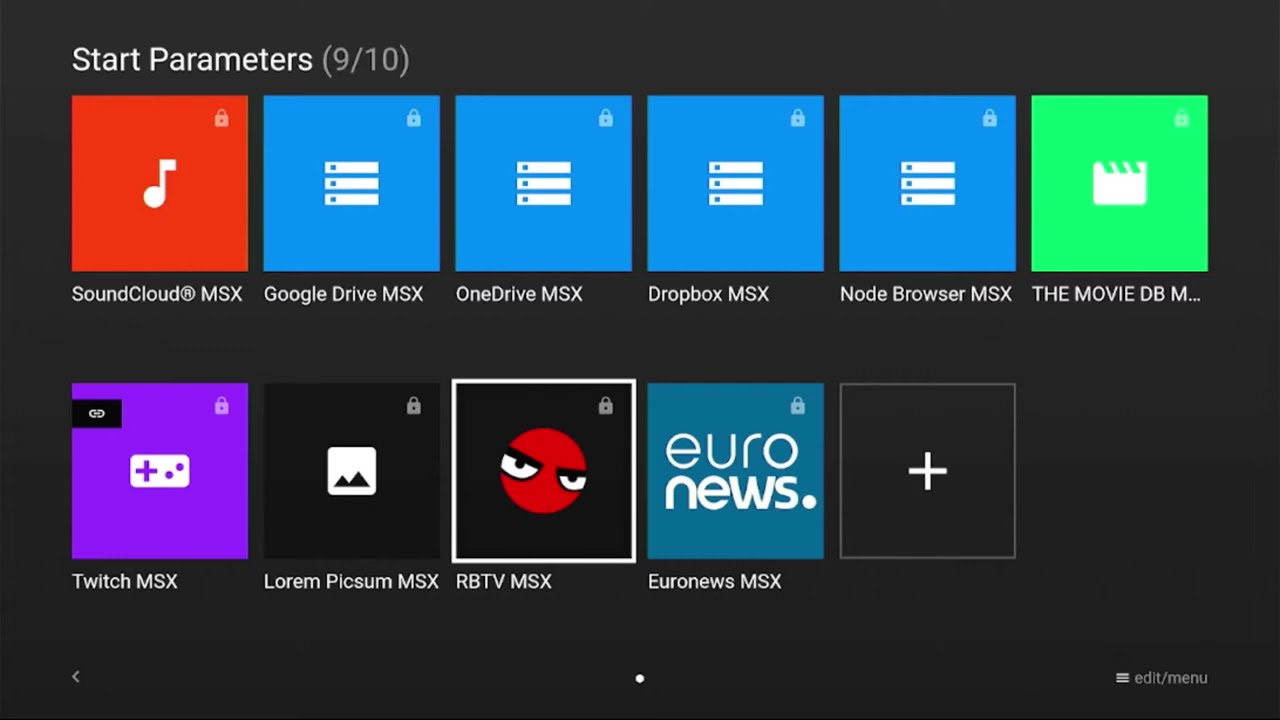Select the OneDrive MSX storage tile
The width and height of the screenshot is (1280, 720).
[544, 183]
